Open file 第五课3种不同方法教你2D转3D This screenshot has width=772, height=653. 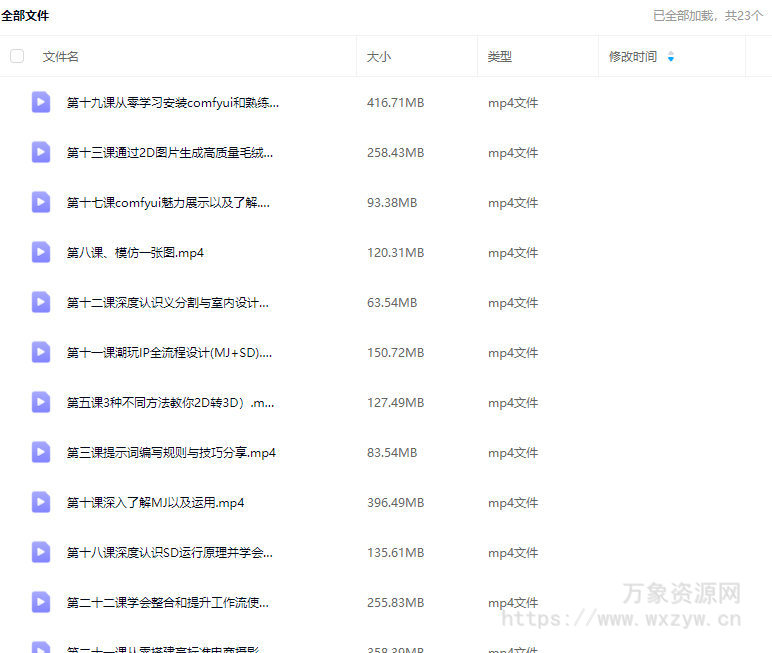click(x=170, y=403)
